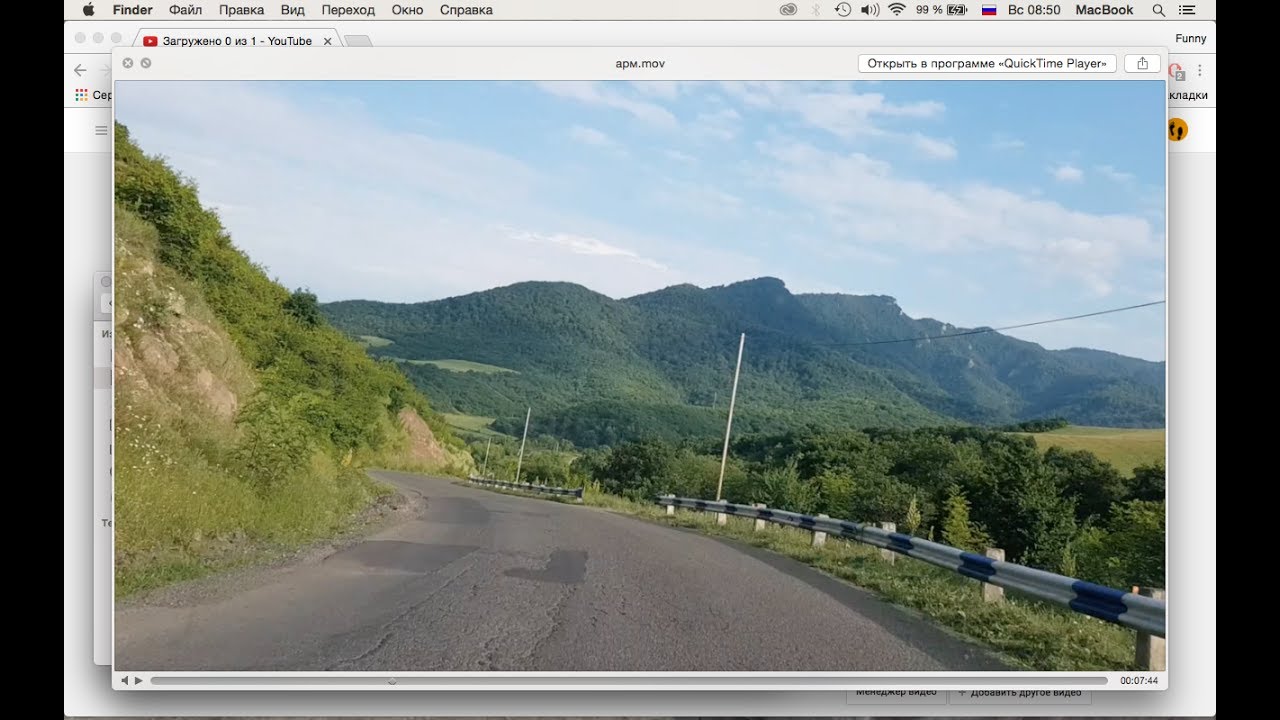Click the battery status indicator
This screenshot has width=1280, height=720.
point(941,10)
